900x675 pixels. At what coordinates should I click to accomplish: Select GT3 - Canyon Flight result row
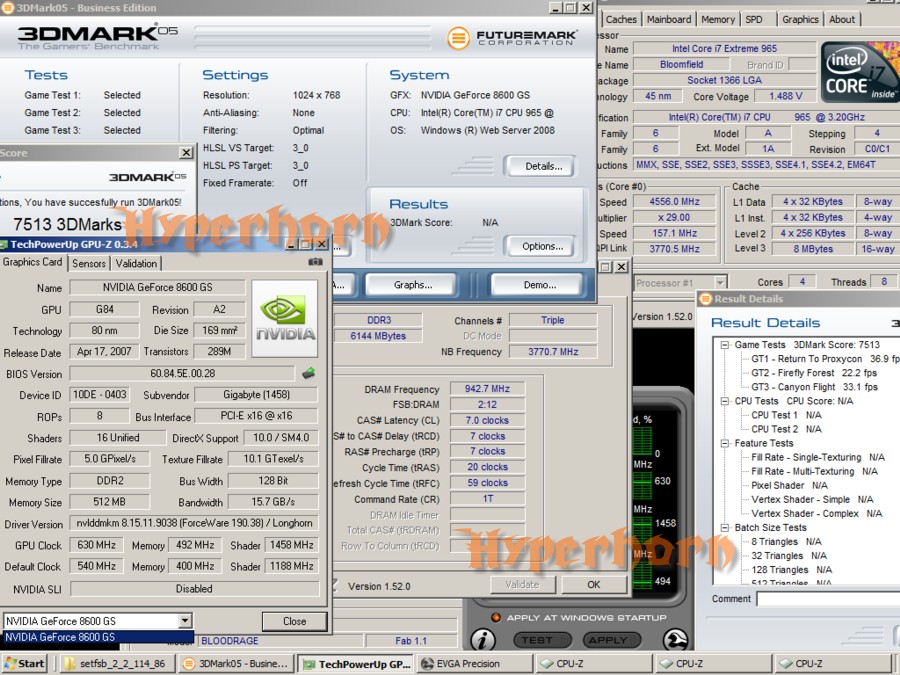point(814,387)
